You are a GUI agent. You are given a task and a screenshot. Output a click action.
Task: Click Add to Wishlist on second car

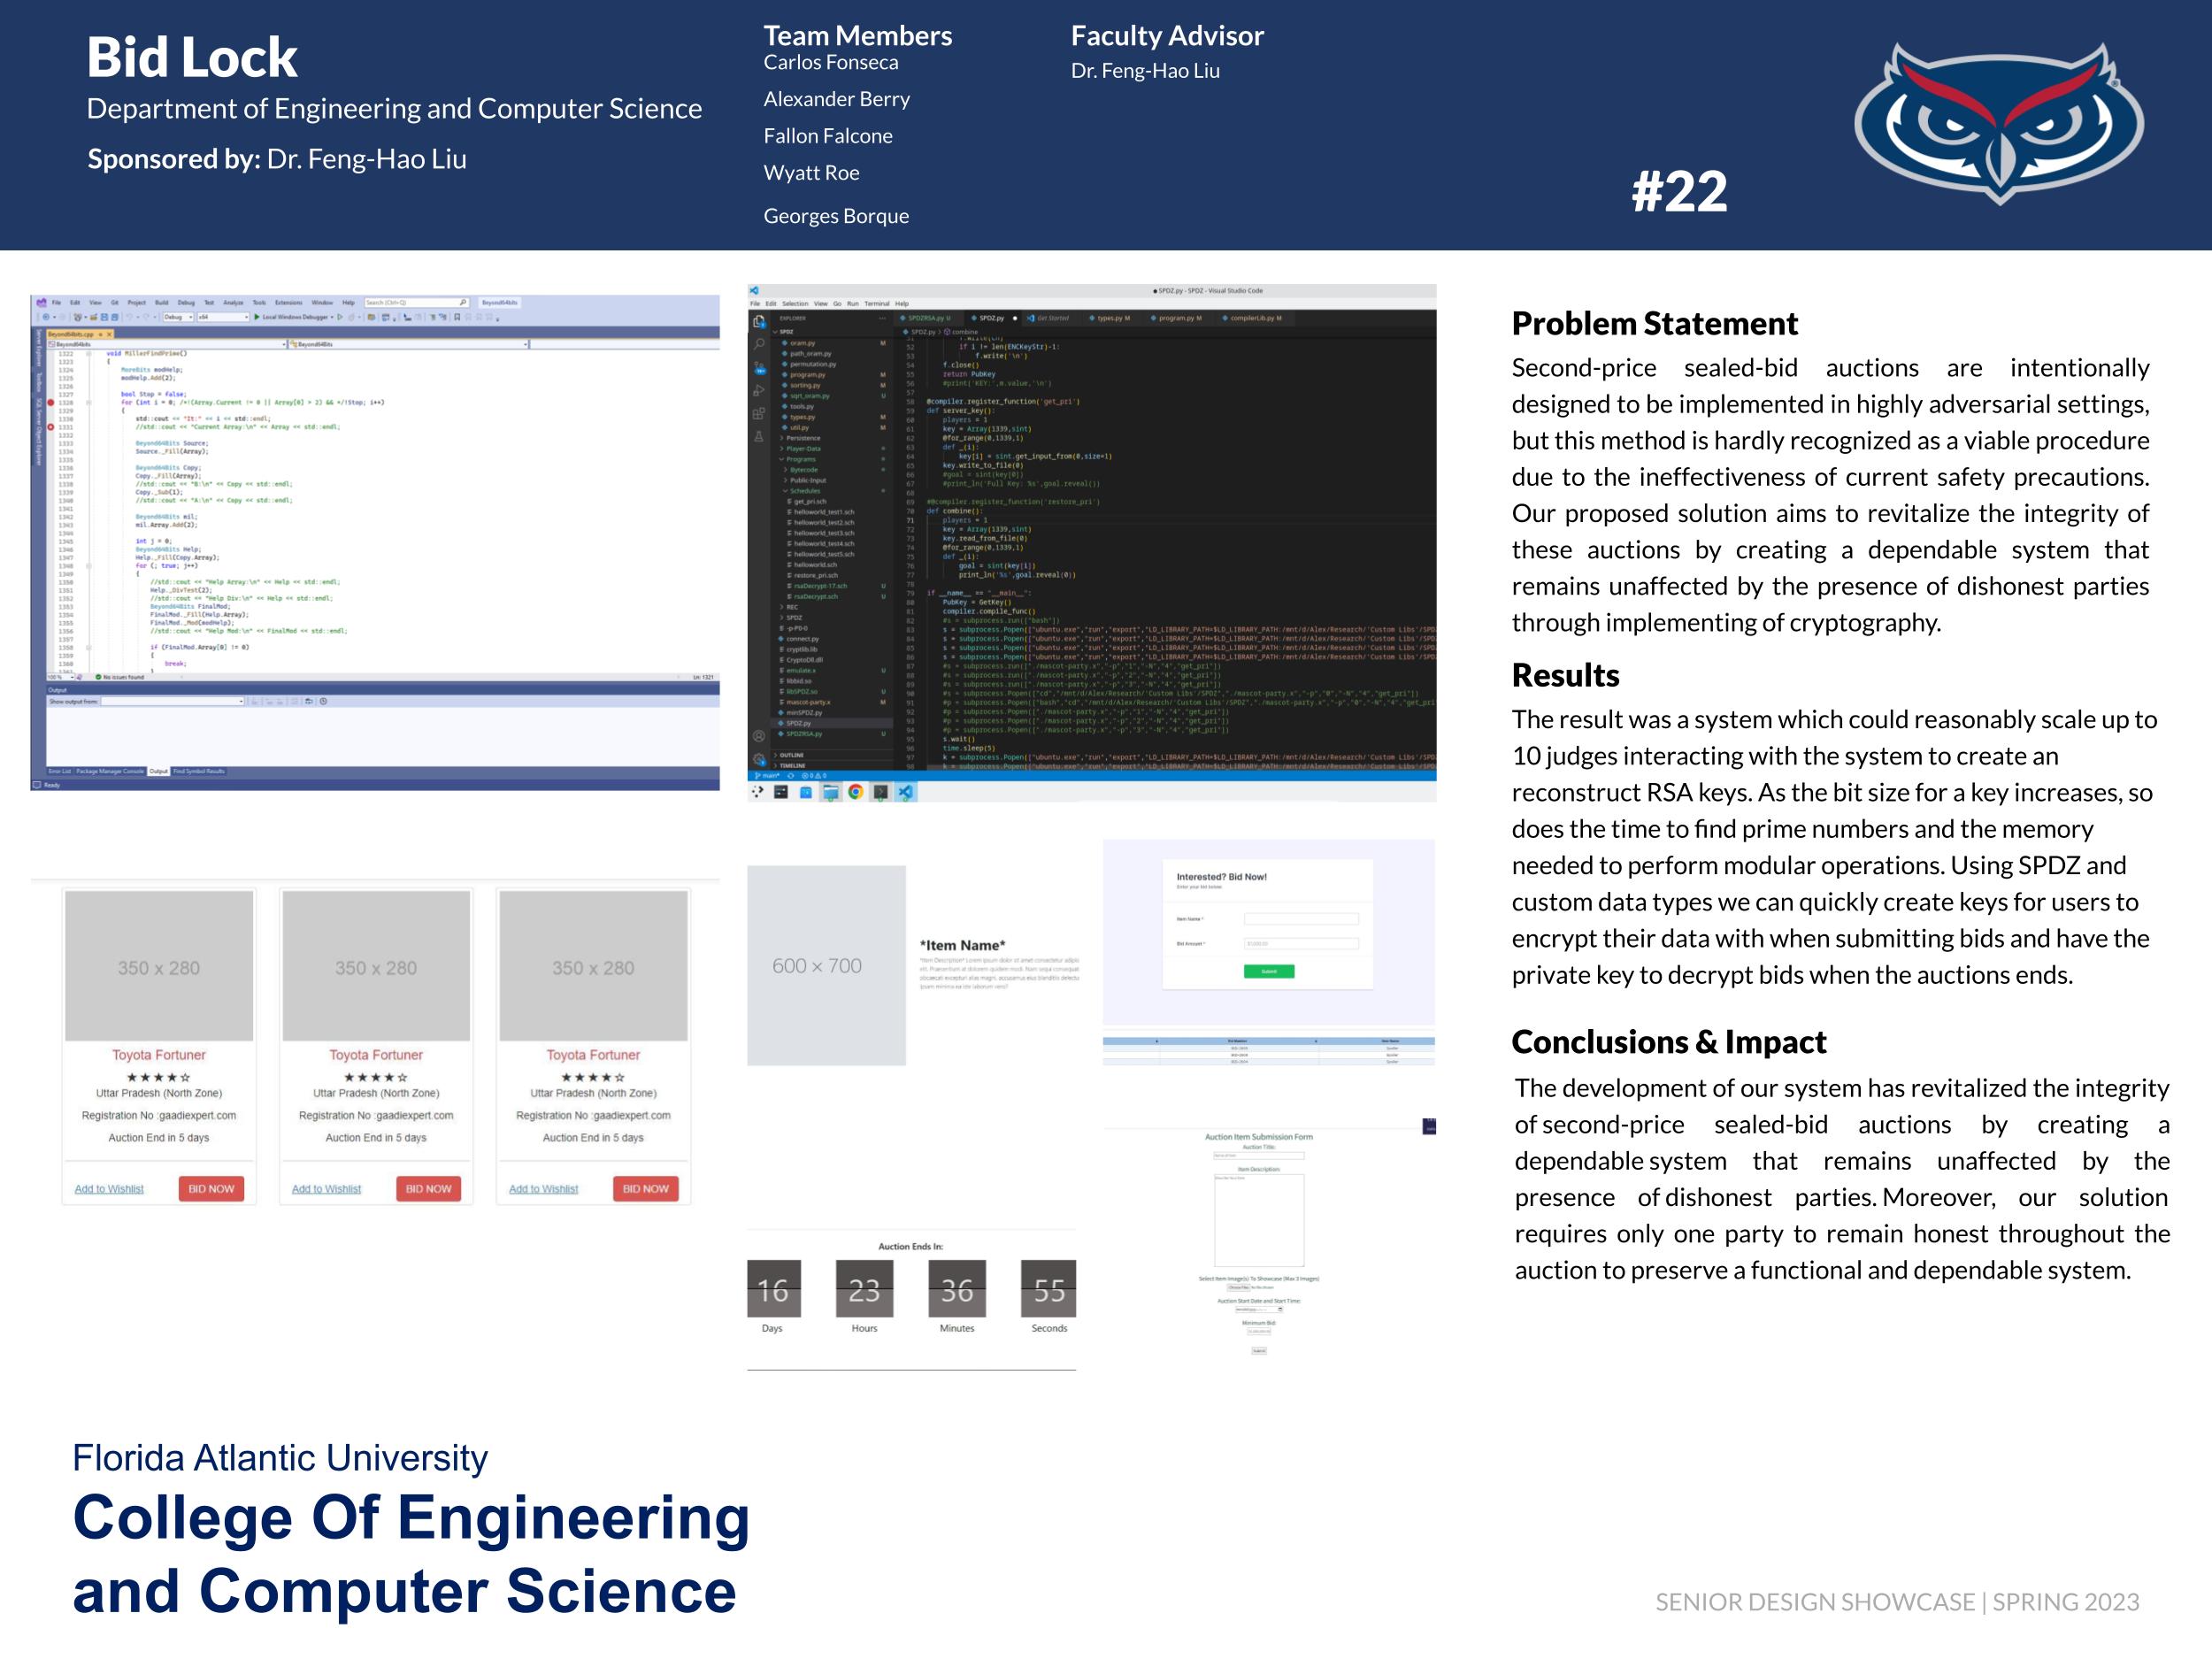pyautogui.click(x=326, y=1189)
